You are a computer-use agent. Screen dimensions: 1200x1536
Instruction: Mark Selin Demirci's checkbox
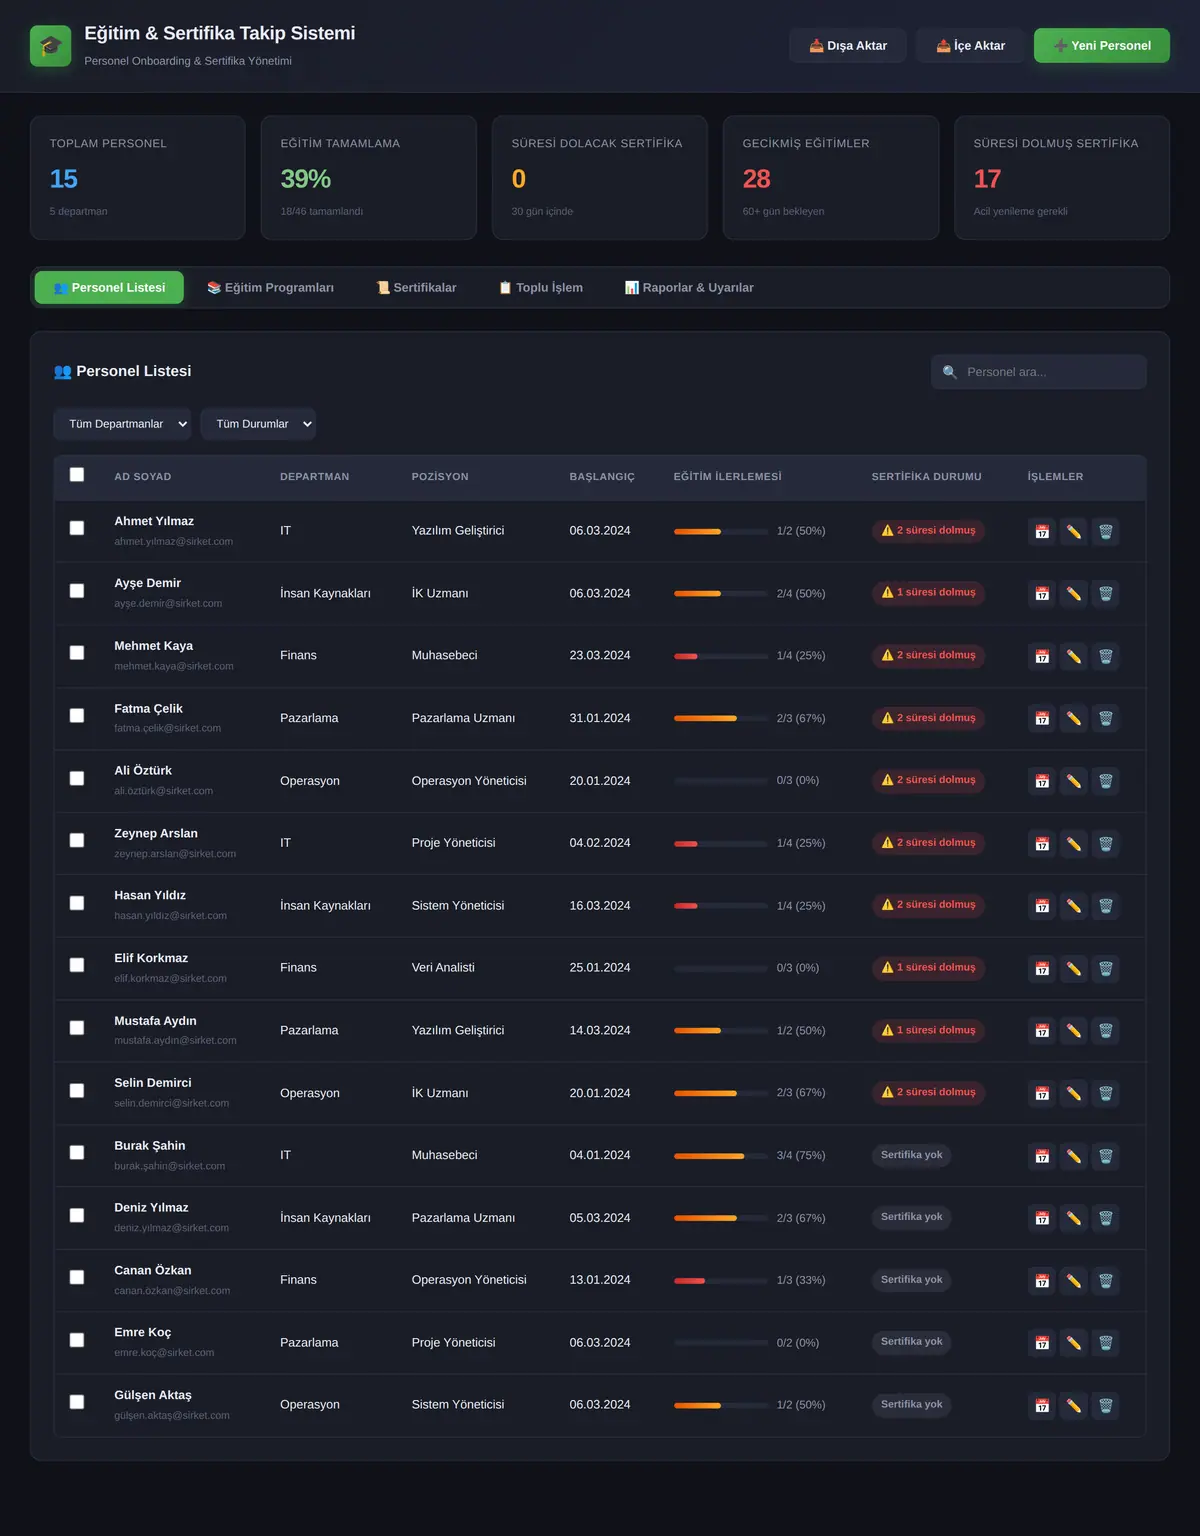77,1090
